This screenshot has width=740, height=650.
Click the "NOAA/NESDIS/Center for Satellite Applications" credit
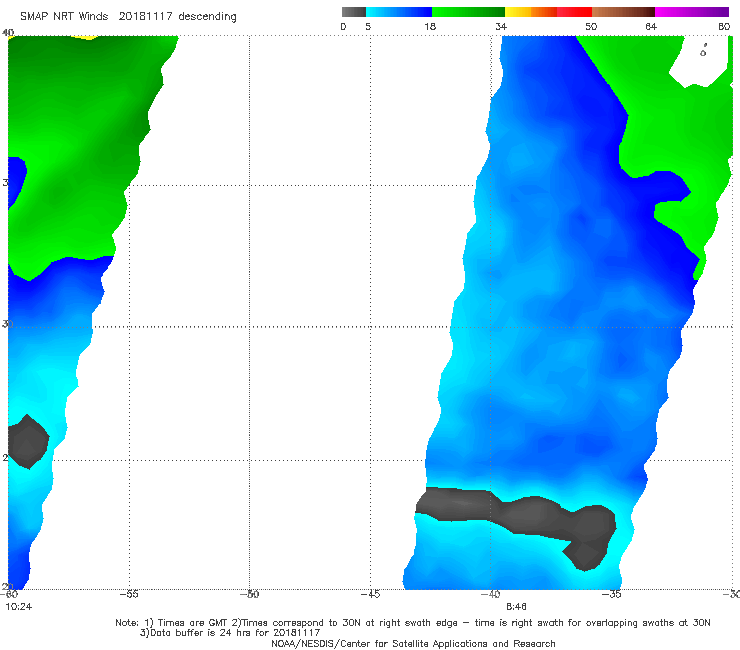point(413,644)
